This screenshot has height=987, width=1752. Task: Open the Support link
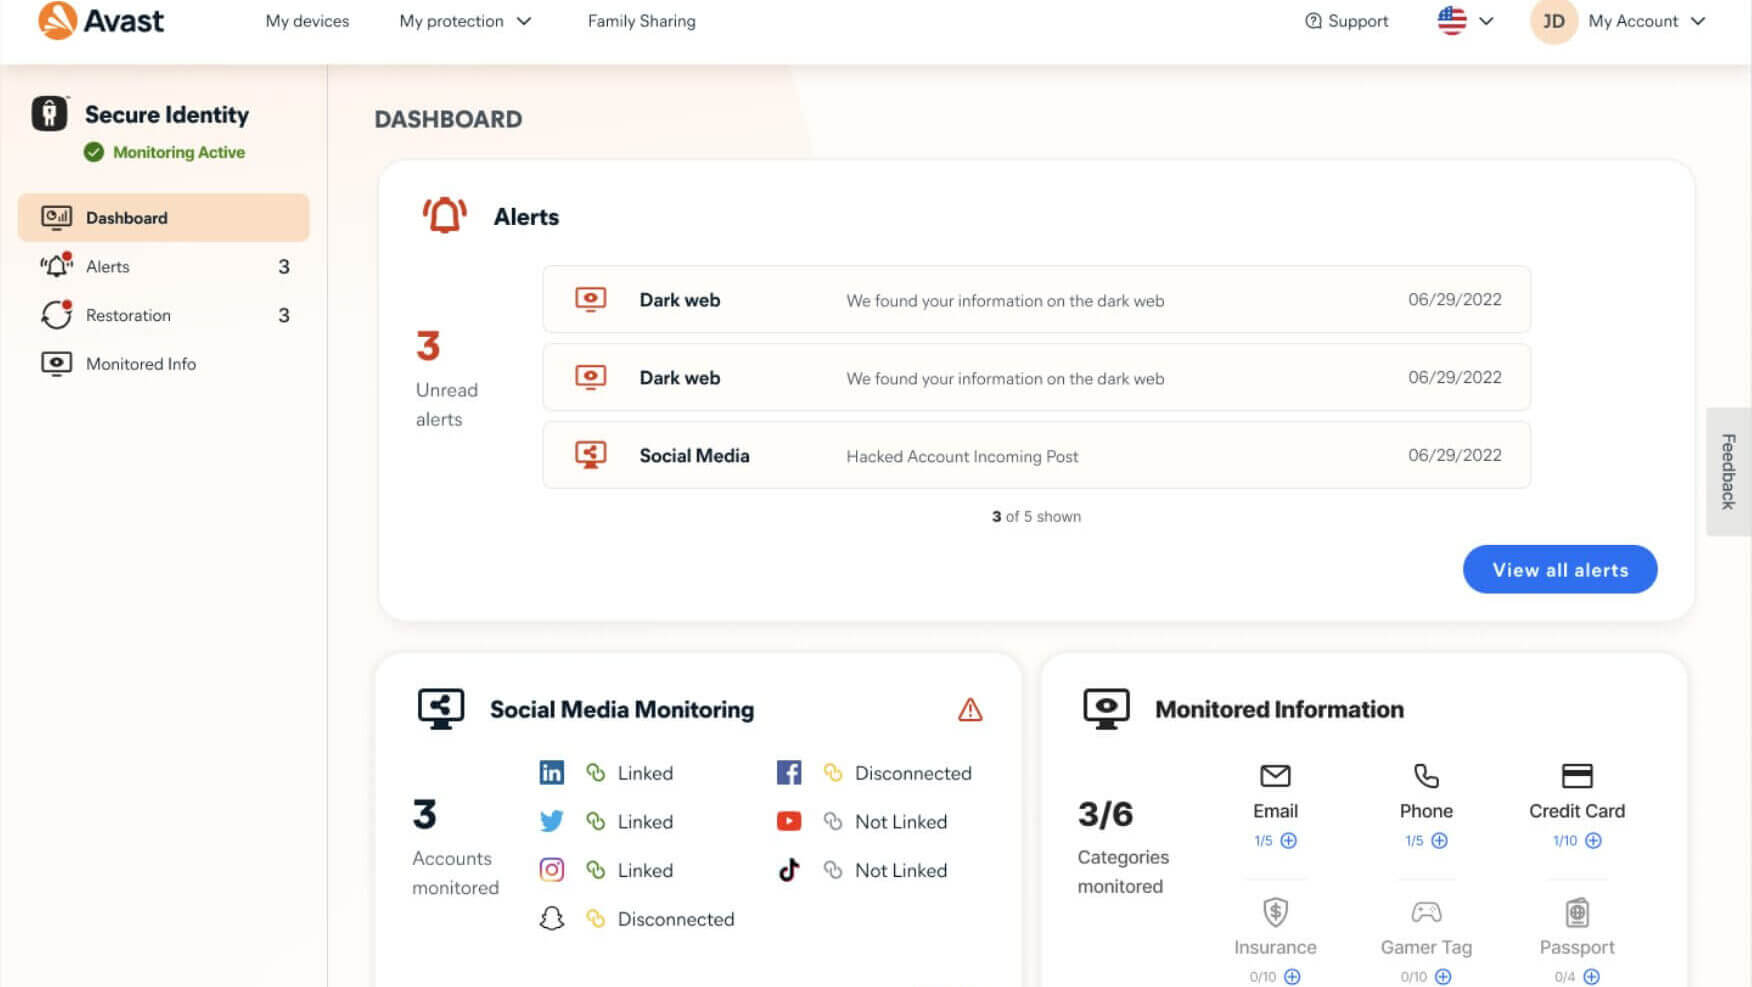(1346, 21)
